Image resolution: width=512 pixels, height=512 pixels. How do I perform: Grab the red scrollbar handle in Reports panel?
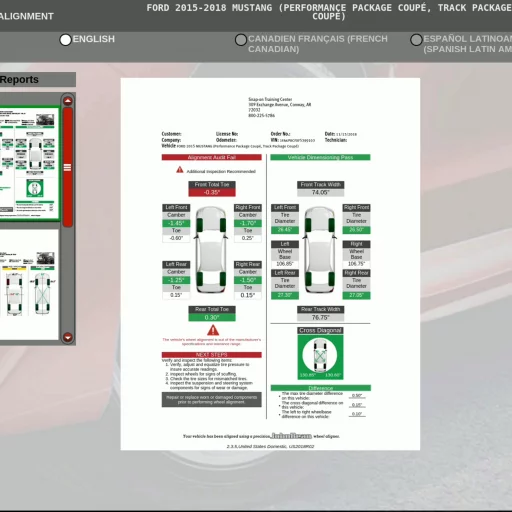tap(68, 167)
